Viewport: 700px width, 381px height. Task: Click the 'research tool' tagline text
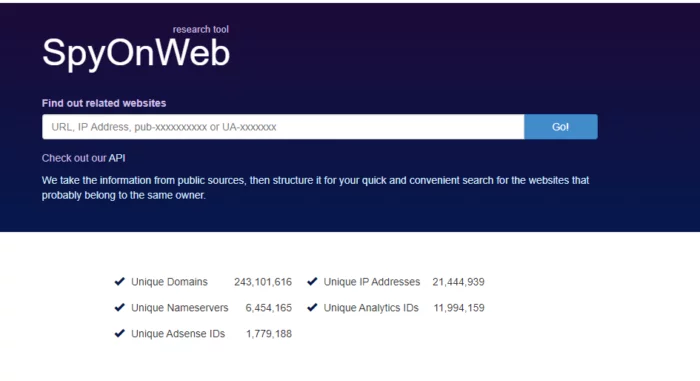(200, 29)
